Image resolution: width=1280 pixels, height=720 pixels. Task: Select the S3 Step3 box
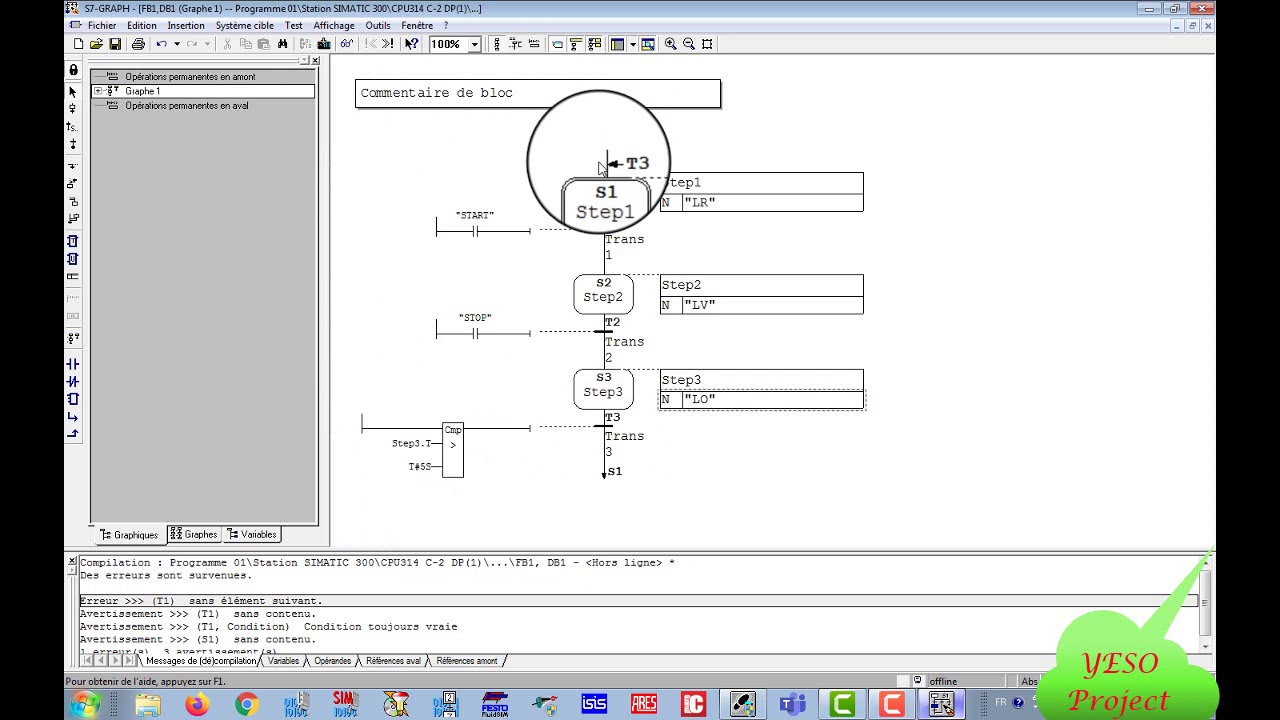[603, 388]
